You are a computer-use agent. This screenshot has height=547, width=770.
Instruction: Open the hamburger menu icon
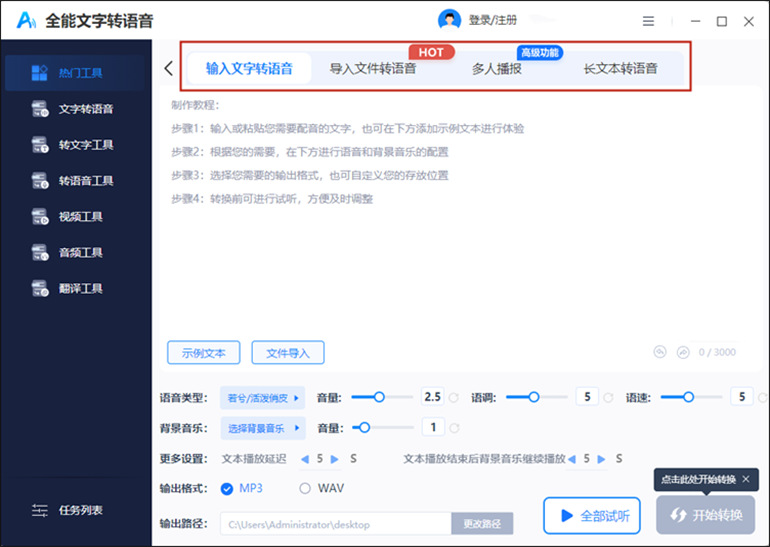pos(648,21)
